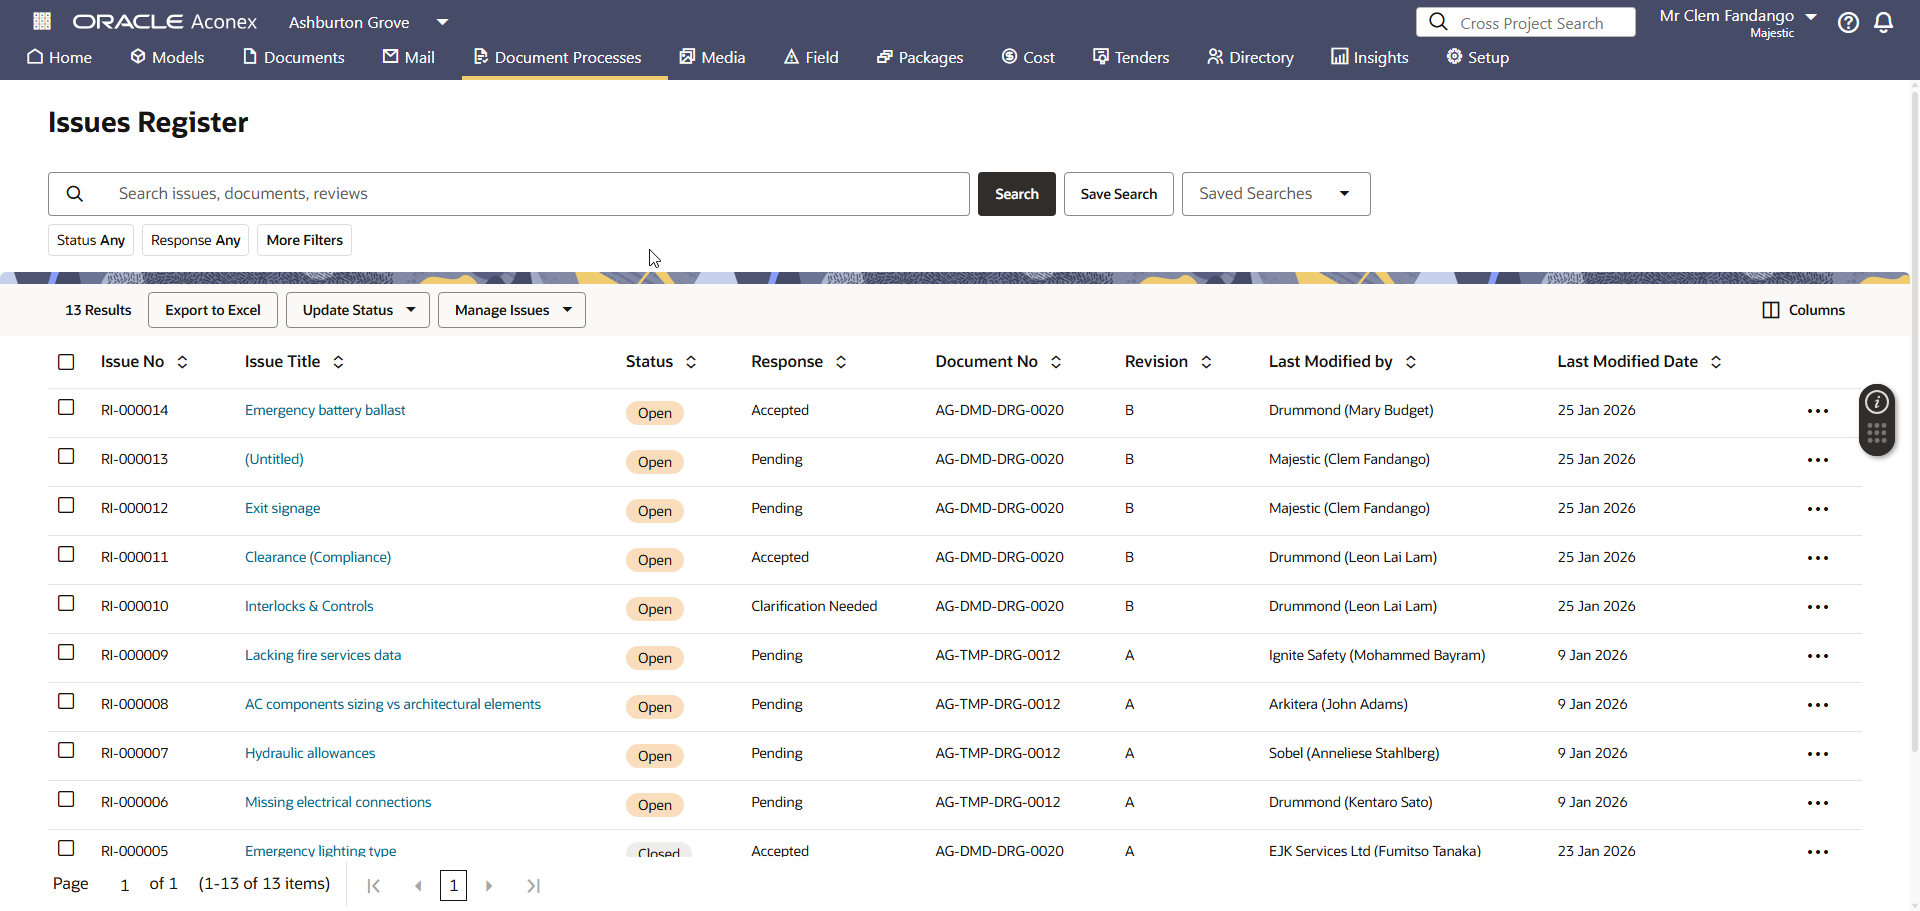The width and height of the screenshot is (1920, 911).
Task: Expand the Saved Searches dropdown
Action: (1275, 194)
